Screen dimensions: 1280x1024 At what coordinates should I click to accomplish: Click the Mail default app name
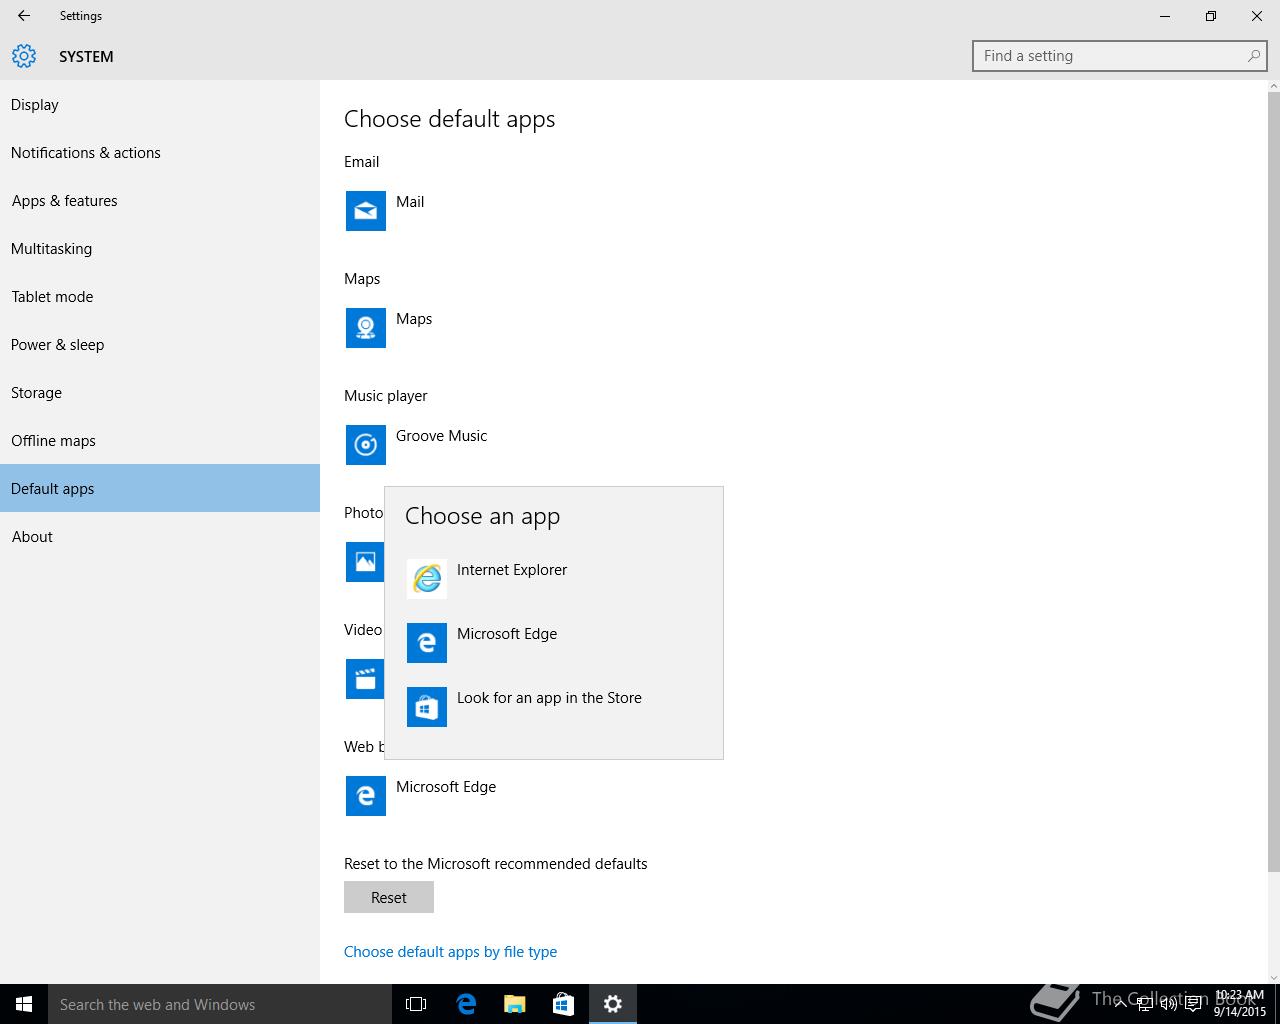pyautogui.click(x=410, y=202)
